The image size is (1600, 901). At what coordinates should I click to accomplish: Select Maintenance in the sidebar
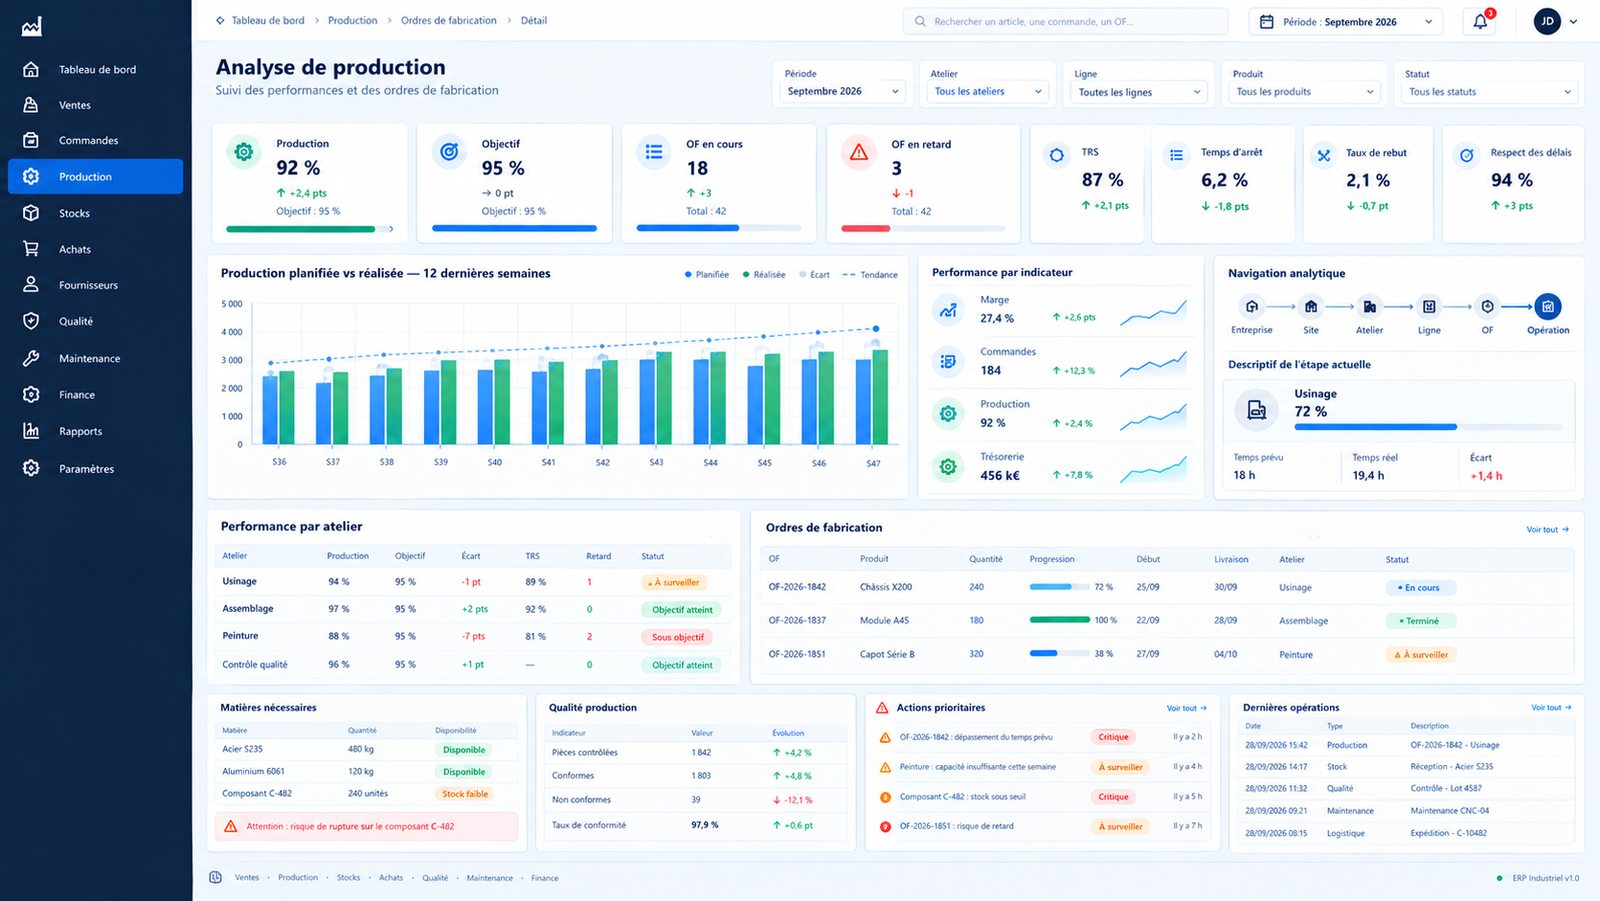pyautogui.click(x=96, y=358)
